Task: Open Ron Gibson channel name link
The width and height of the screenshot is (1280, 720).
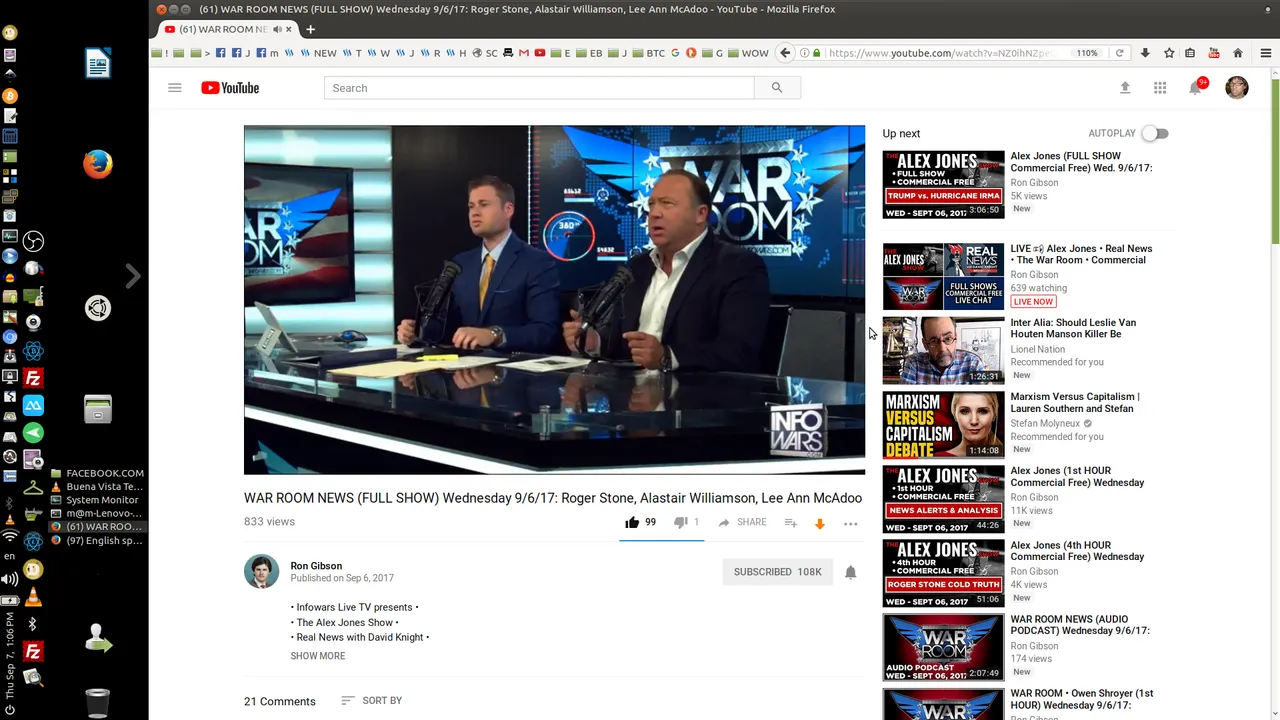Action: click(316, 566)
